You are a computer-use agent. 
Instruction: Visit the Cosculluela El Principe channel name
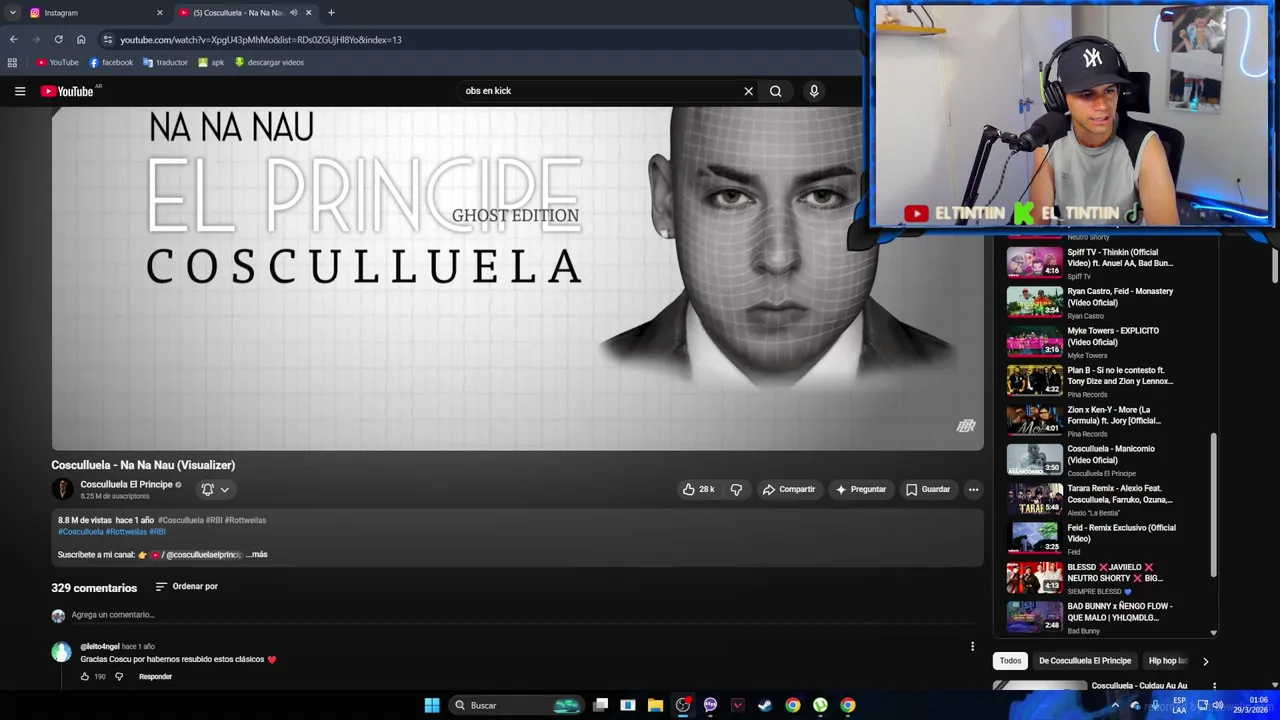point(126,484)
